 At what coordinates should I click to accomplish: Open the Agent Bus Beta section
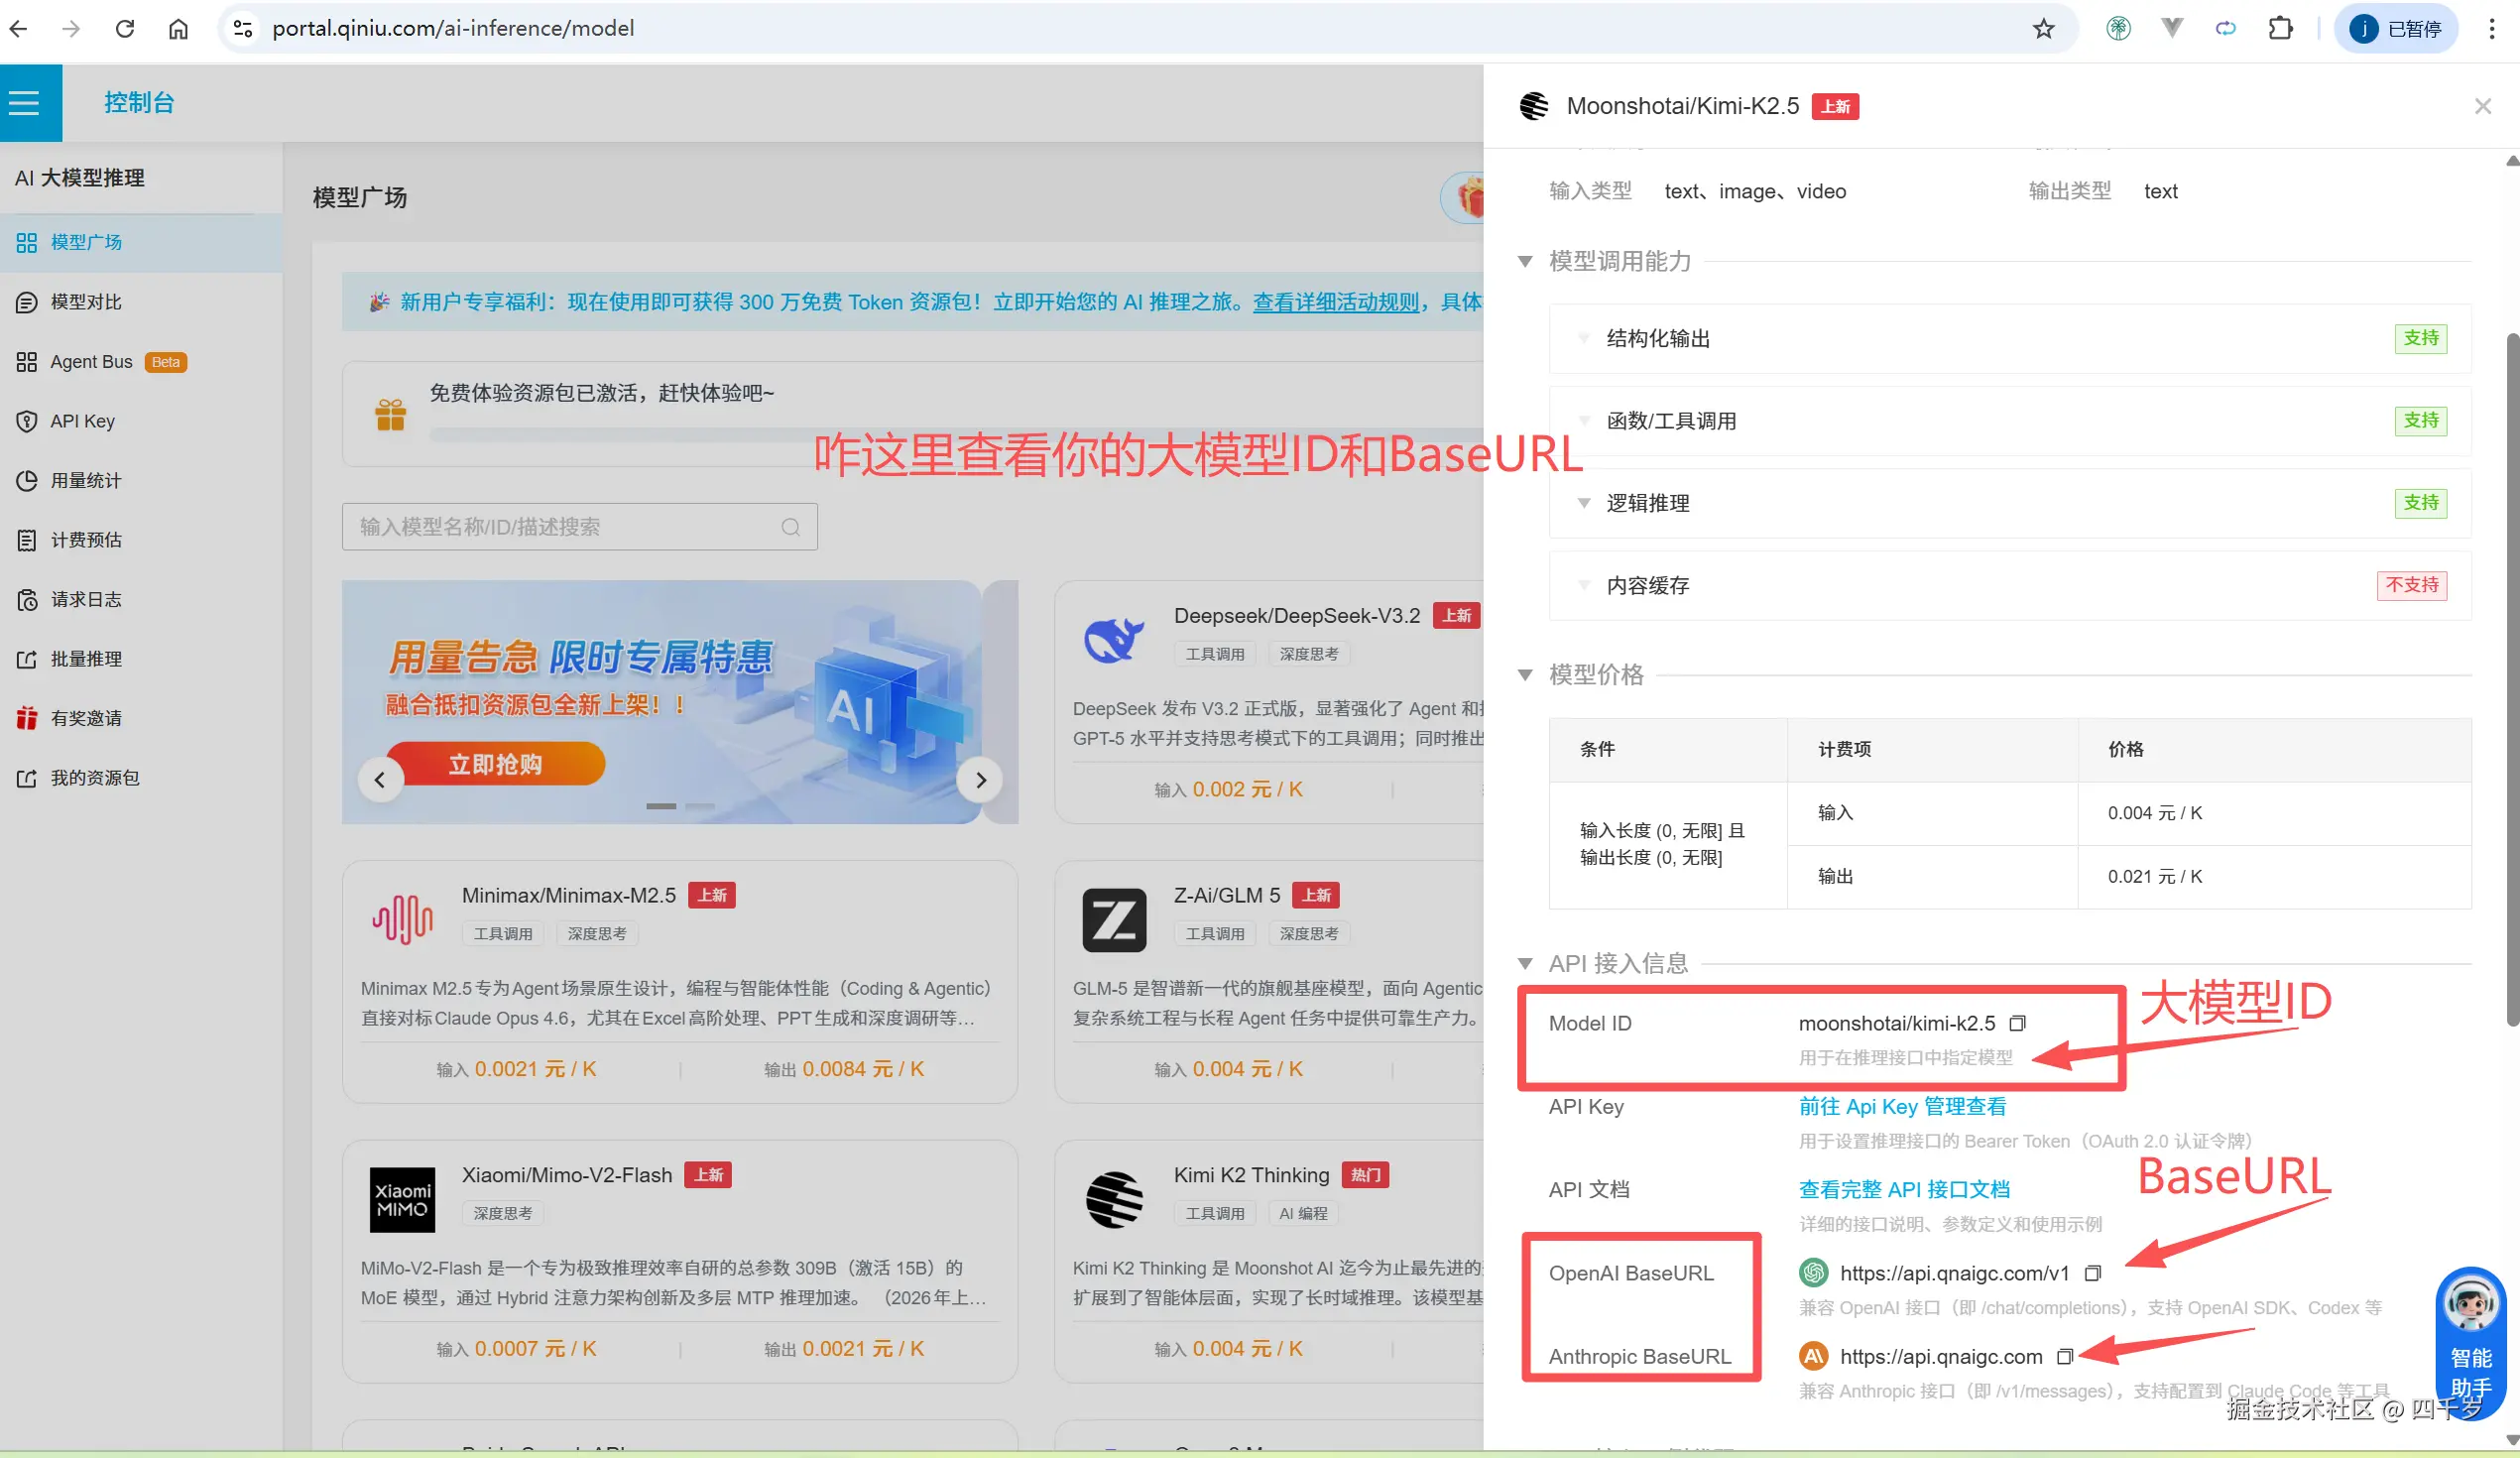pos(91,361)
